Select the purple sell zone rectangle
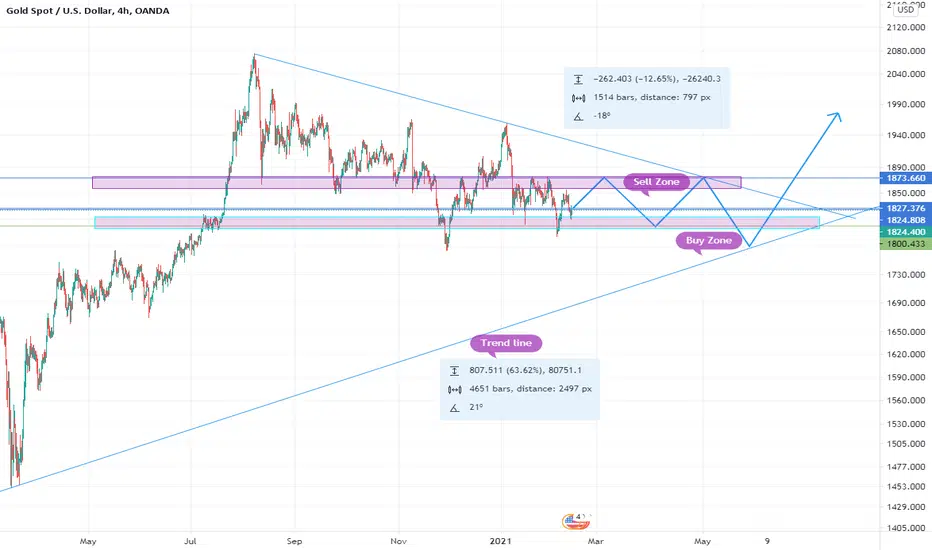Image resolution: width=932 pixels, height=550 pixels. pyautogui.click(x=417, y=182)
